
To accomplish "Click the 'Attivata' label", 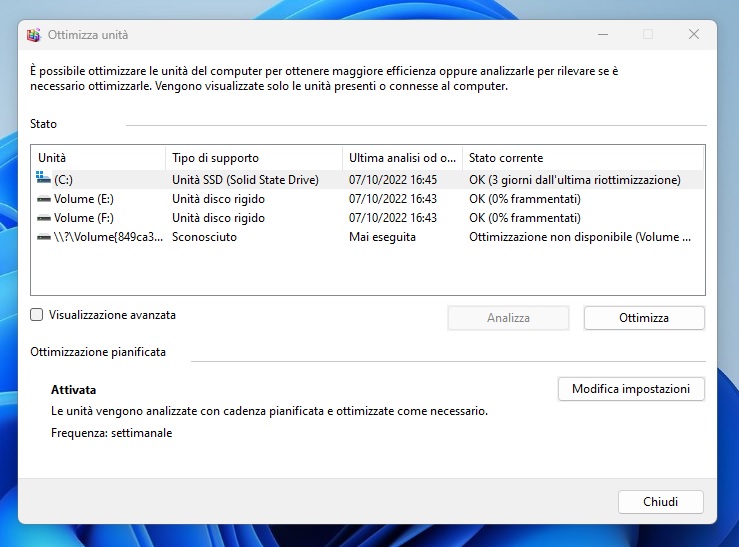I will [x=74, y=390].
